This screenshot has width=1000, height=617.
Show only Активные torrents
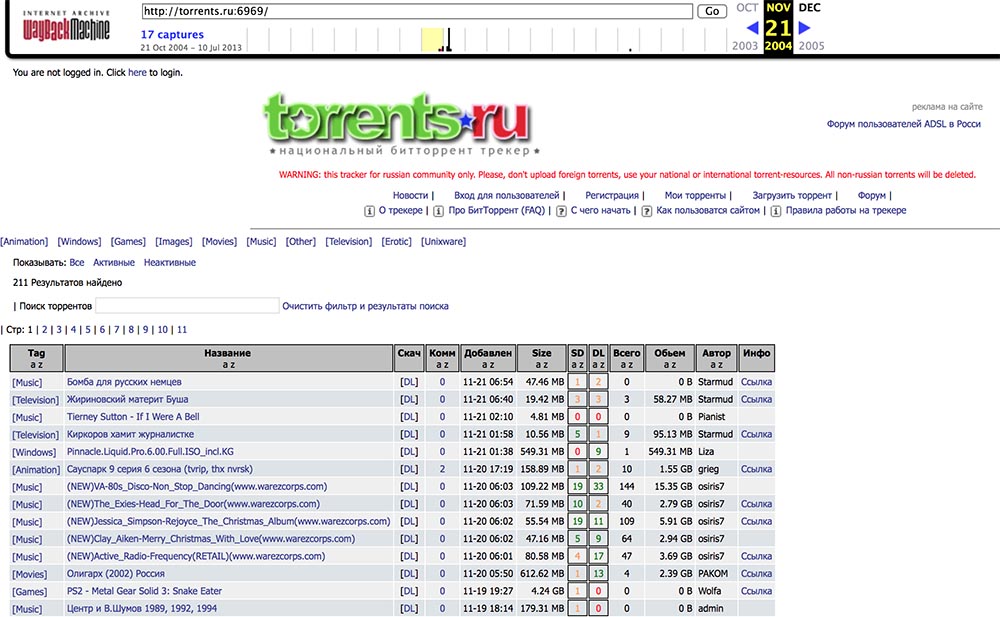tap(114, 262)
